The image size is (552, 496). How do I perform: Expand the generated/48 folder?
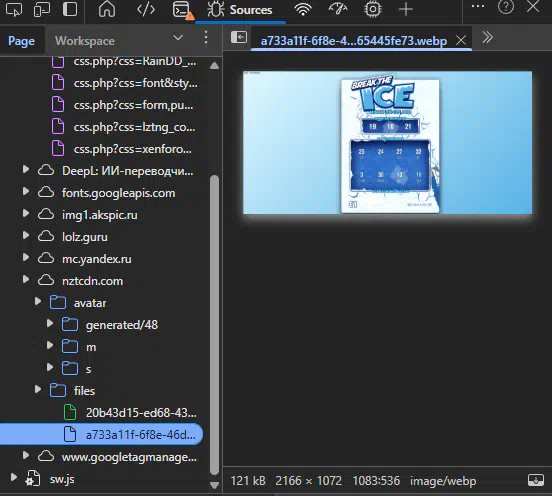coord(50,324)
